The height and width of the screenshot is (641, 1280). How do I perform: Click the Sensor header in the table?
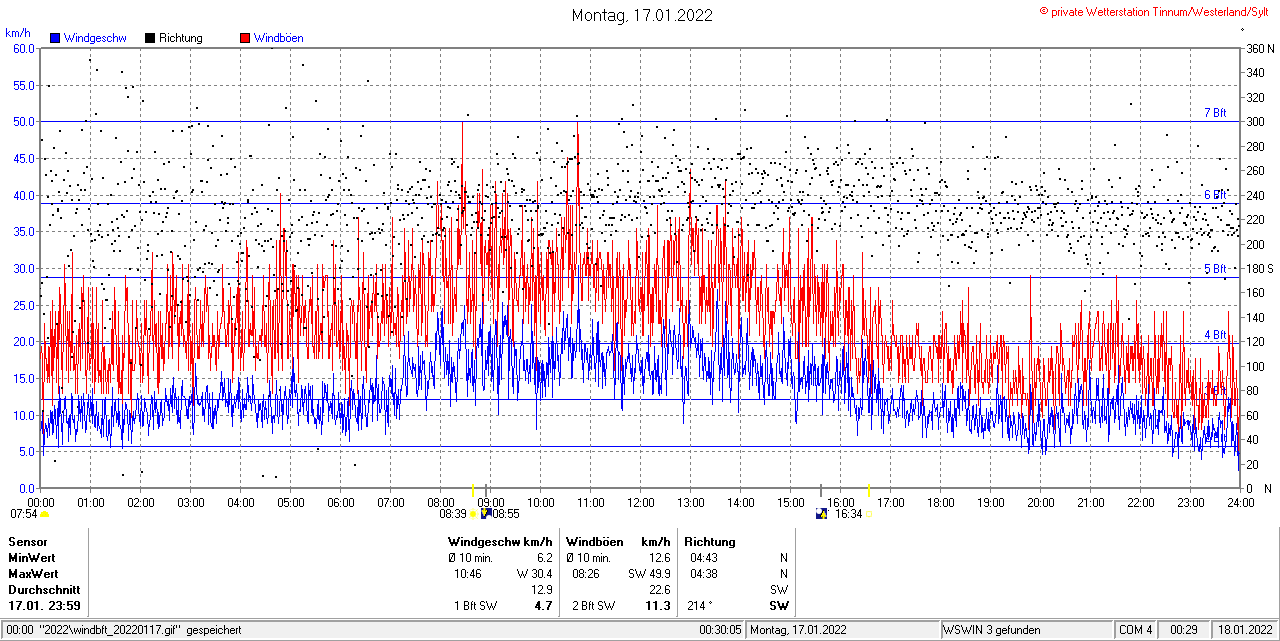[27, 542]
